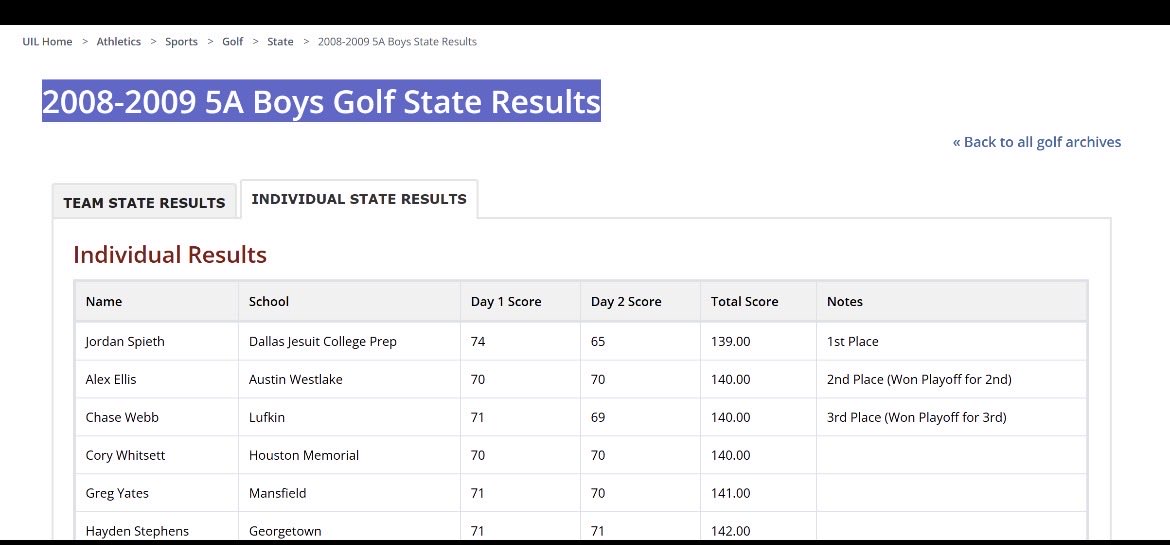Select the Alex Ellis name cell
Screen dimensions: 1170x545
coord(157,379)
